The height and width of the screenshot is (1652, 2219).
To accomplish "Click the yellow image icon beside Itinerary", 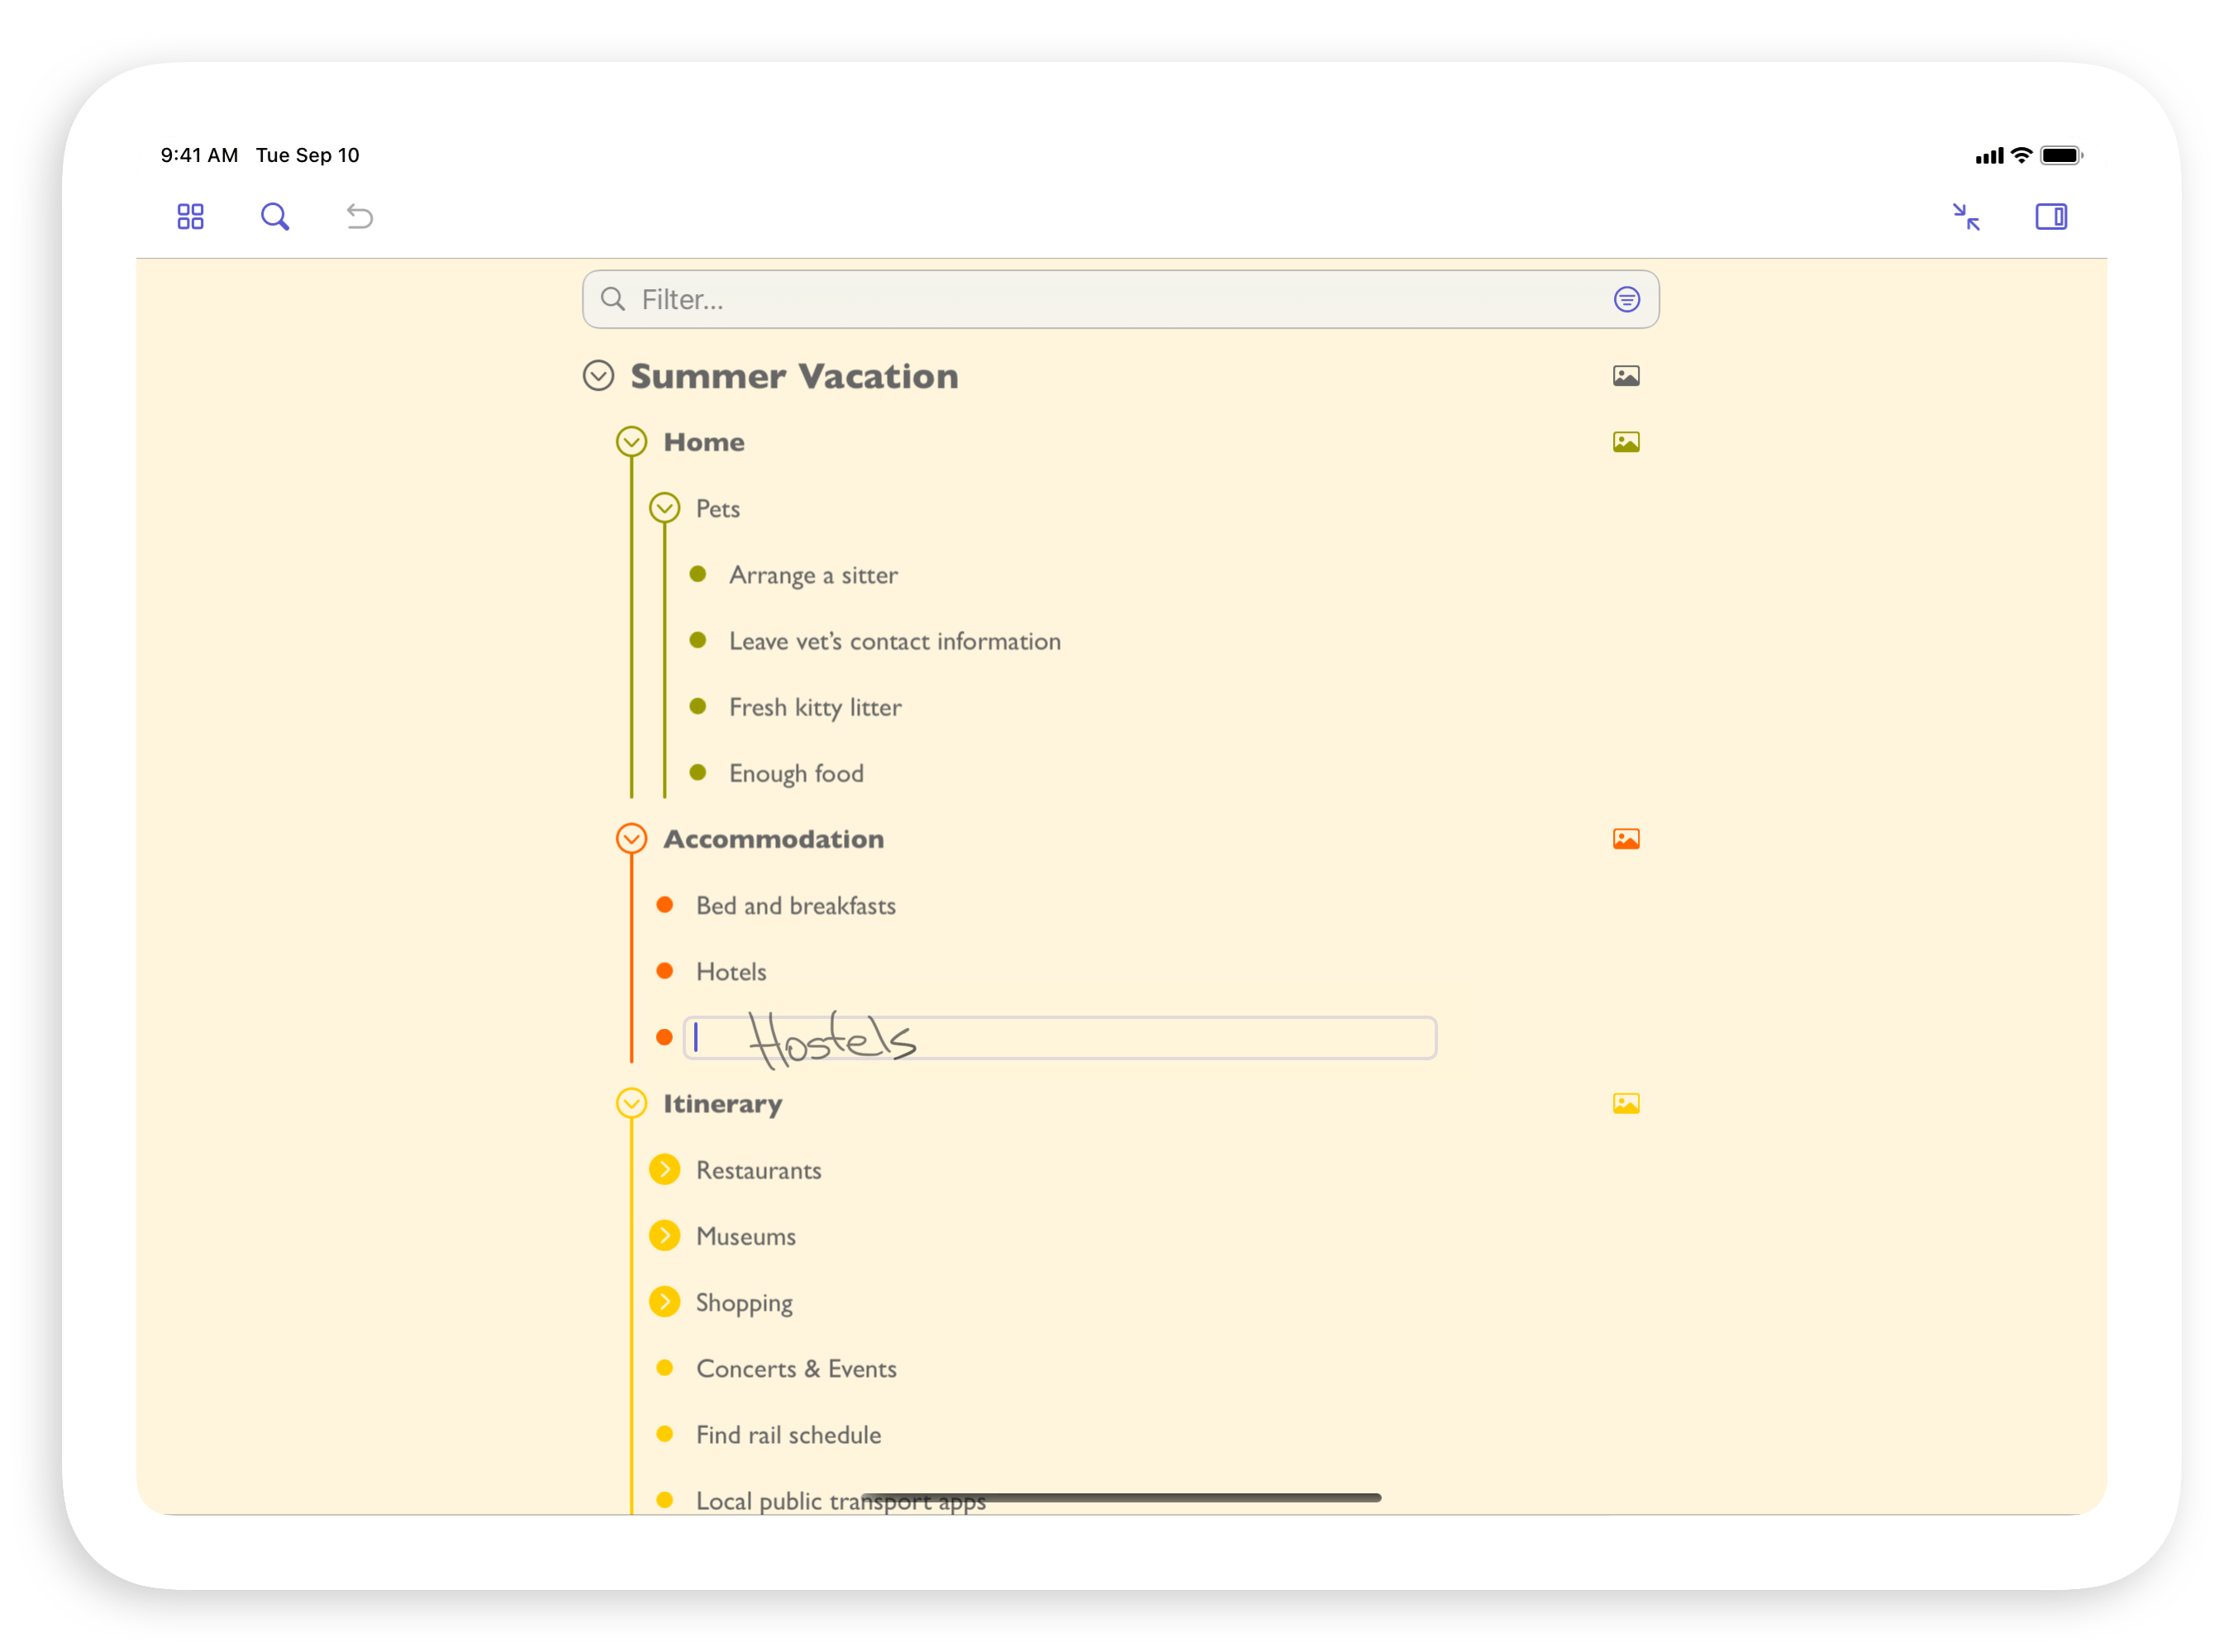I will (x=1626, y=1104).
